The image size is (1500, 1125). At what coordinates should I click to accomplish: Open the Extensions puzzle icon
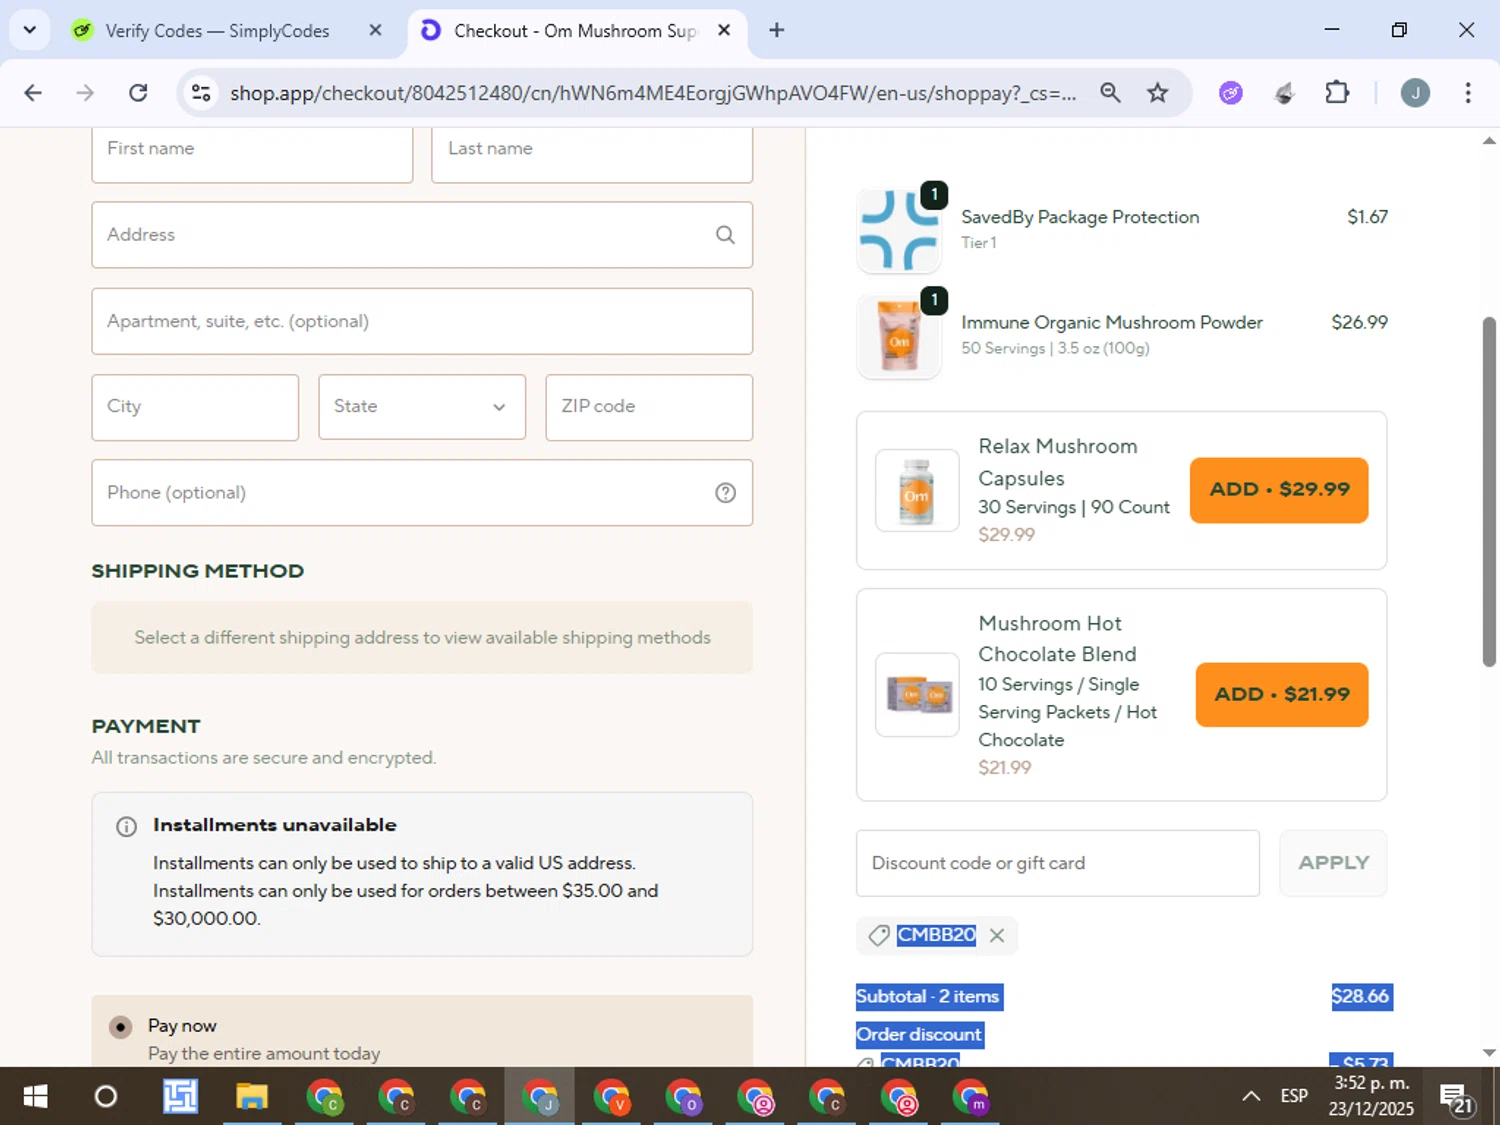(1337, 93)
